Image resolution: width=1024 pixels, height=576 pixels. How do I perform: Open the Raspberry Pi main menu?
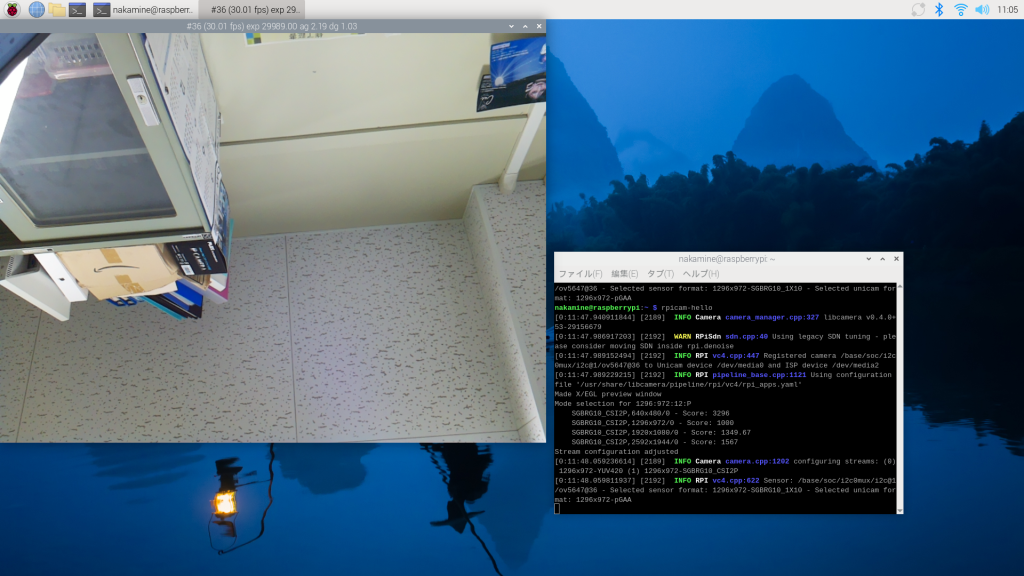[x=12, y=9]
